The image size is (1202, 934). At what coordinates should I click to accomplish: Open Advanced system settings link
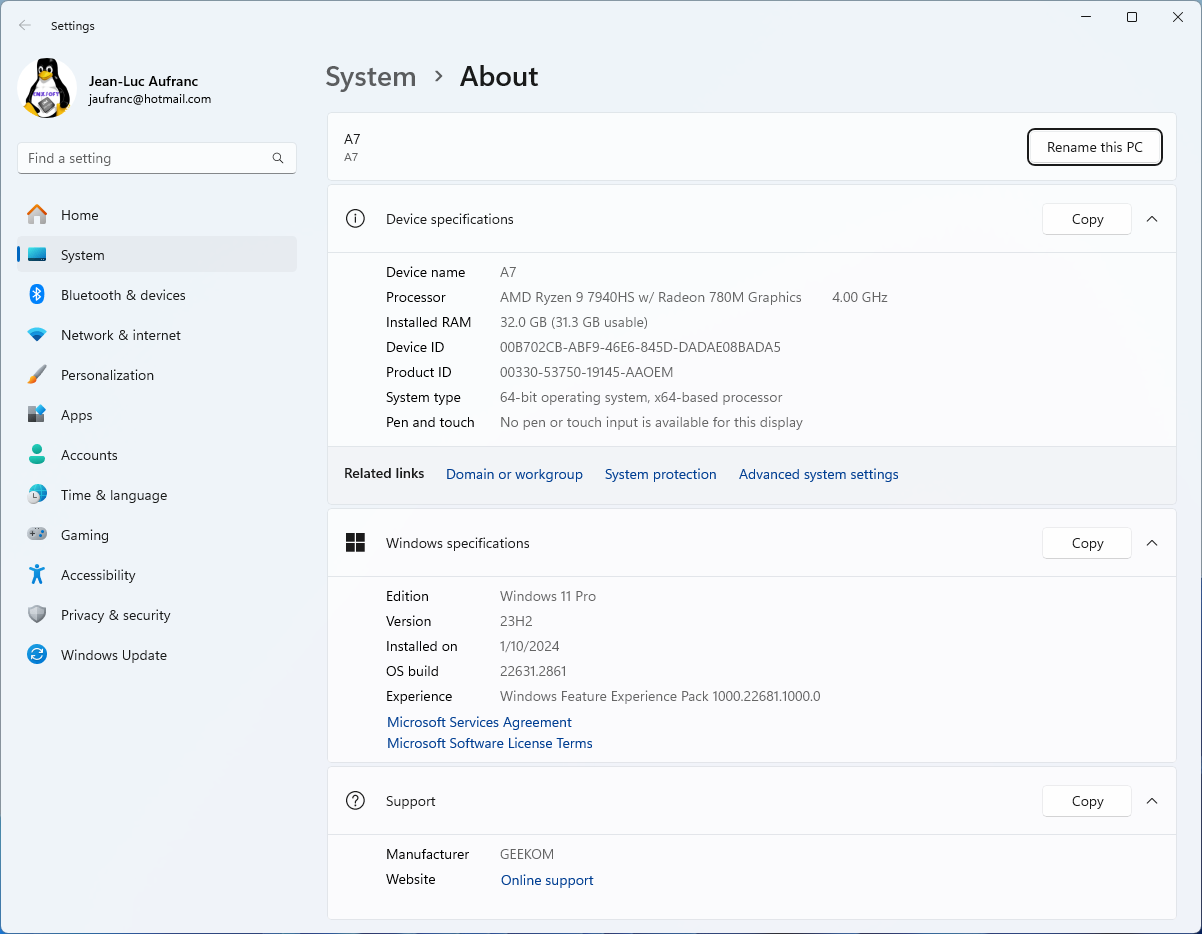point(818,474)
